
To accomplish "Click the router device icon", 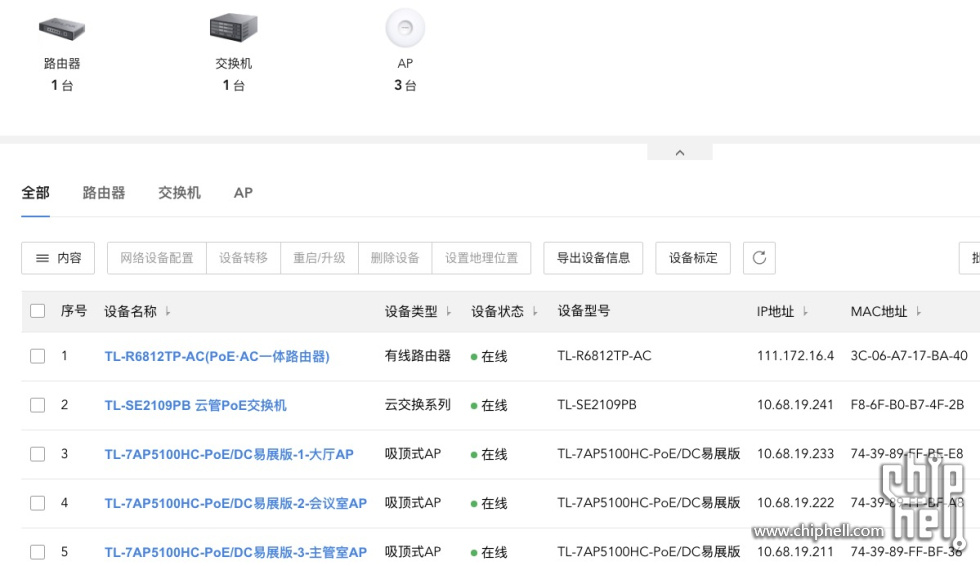I will pos(62,29).
